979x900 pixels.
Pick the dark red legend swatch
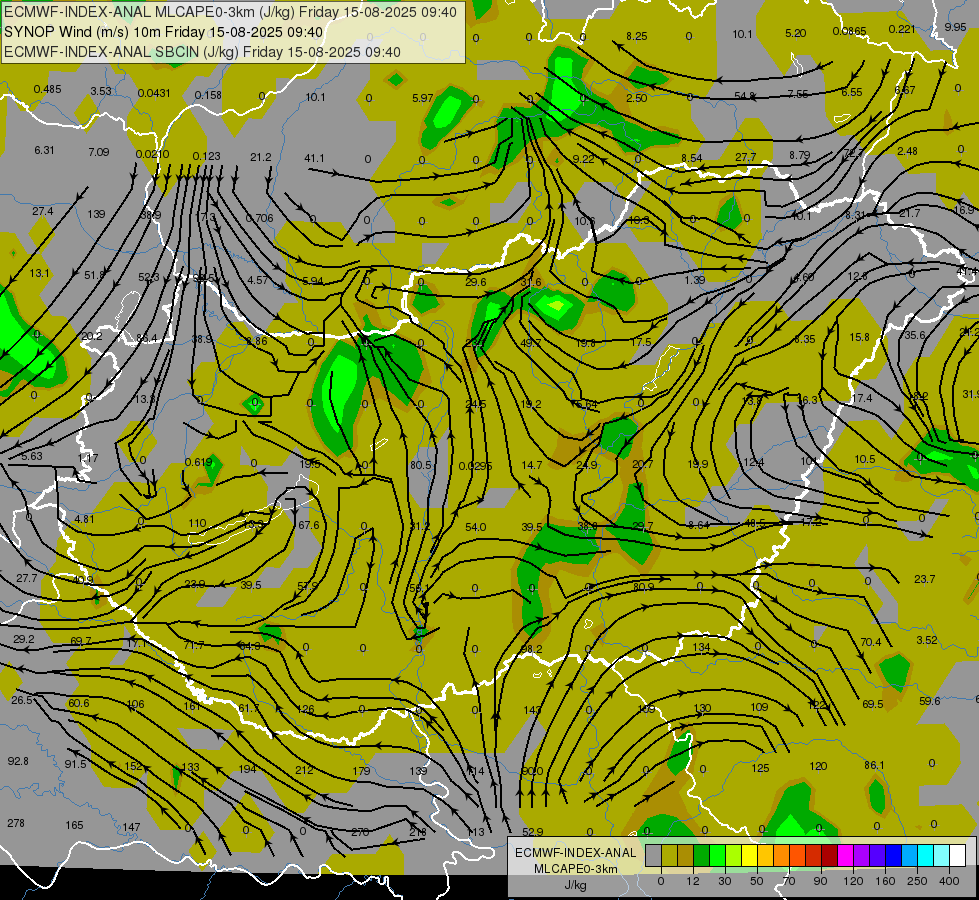[x=830, y=856]
